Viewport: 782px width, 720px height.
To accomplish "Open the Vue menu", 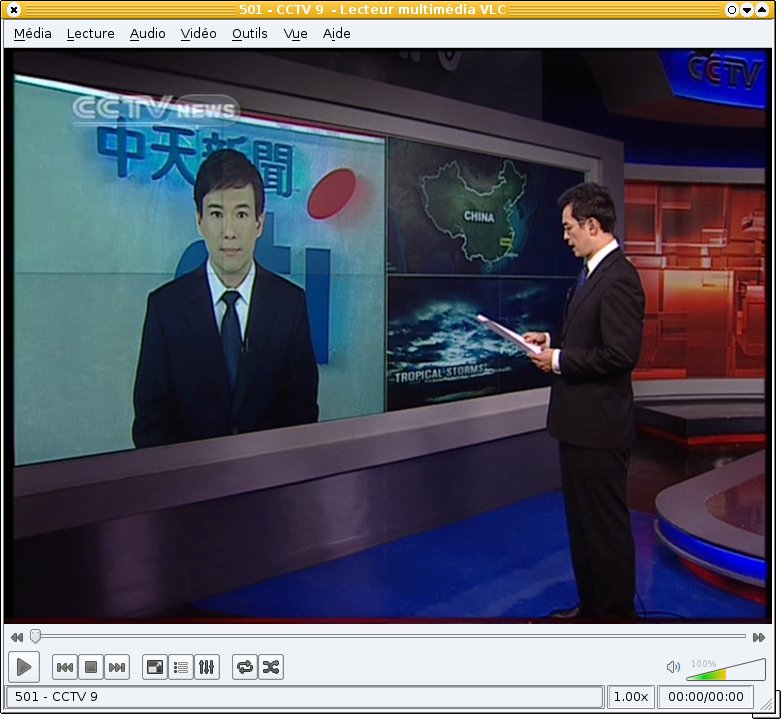I will pos(295,33).
